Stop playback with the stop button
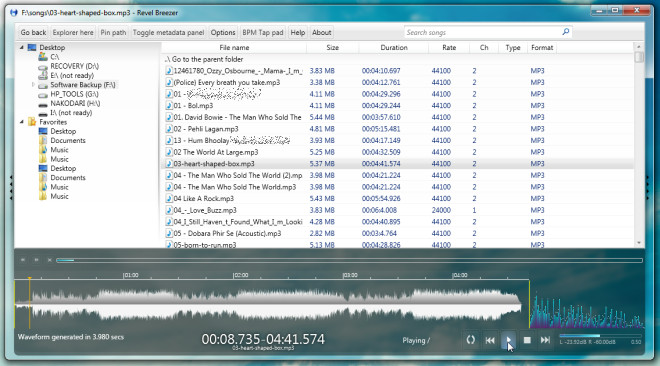The image size is (660, 366). click(527, 340)
